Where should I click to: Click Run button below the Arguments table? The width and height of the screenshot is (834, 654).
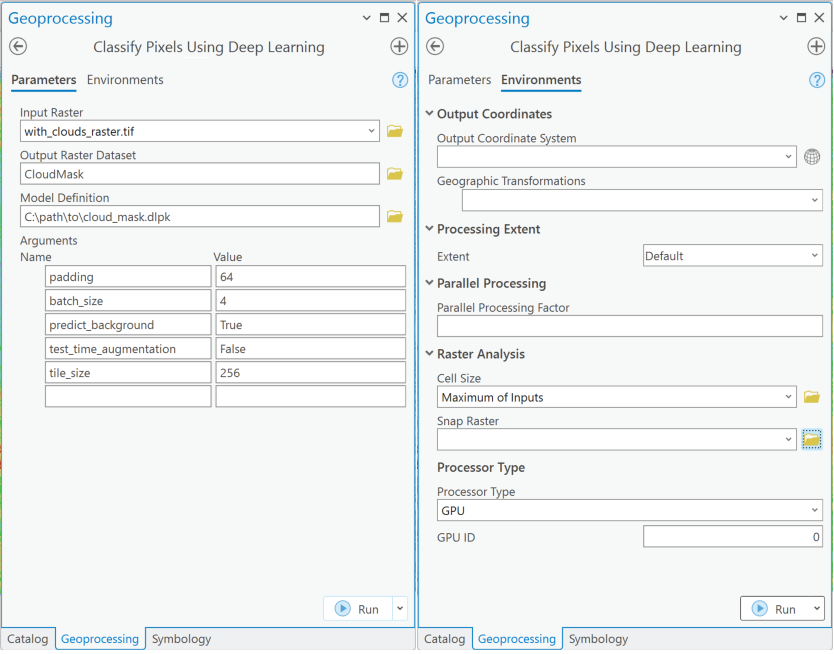pos(358,609)
